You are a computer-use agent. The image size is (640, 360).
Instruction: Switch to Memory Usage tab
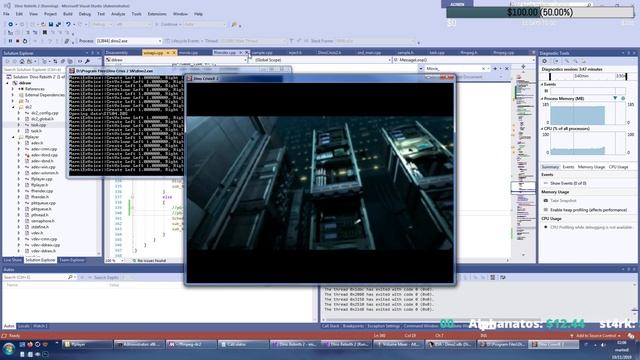click(x=591, y=167)
